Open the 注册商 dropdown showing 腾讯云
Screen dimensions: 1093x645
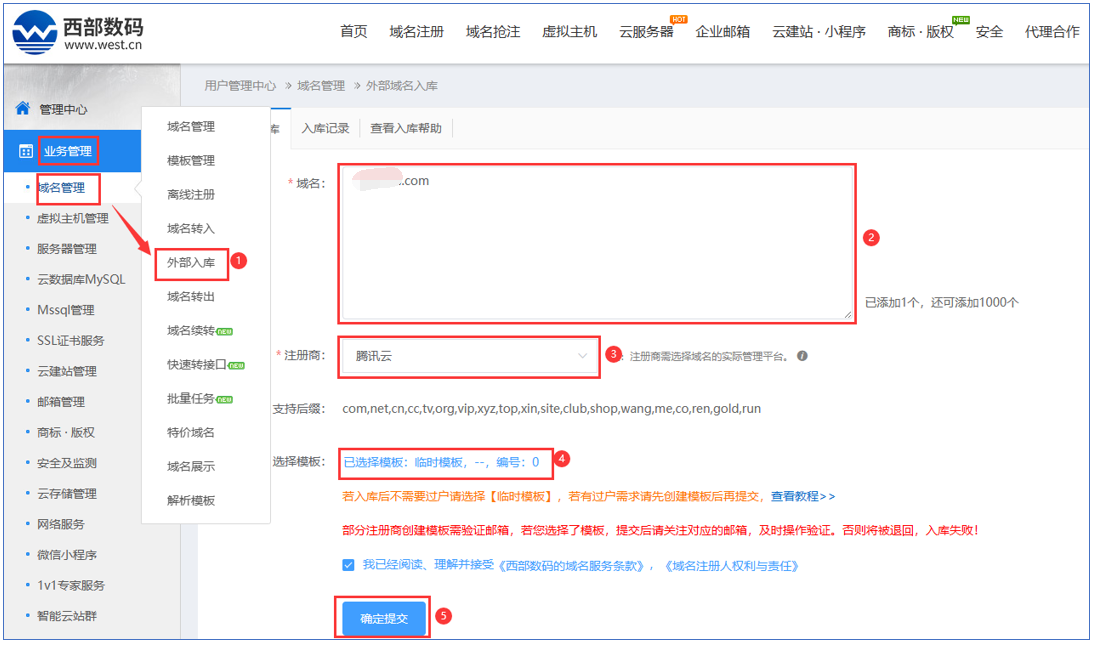[x=470, y=356]
